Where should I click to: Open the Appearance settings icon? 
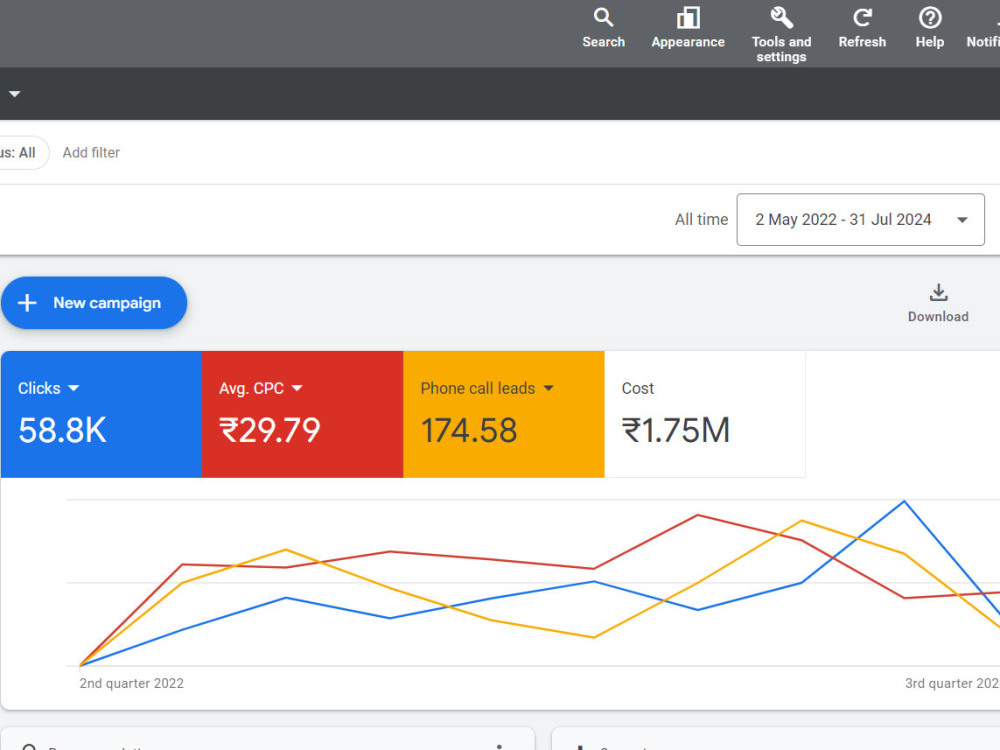(688, 29)
